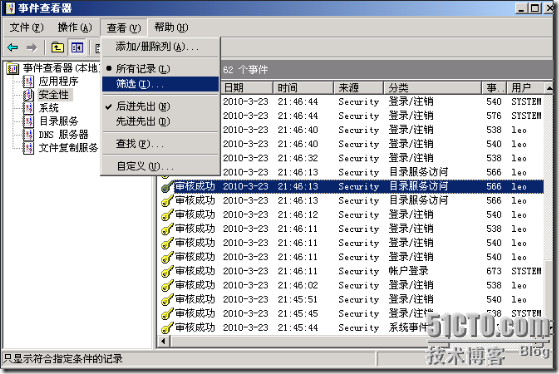Select the 系统事件 row at 21:45:44
559x374 pixels.
click(x=352, y=328)
